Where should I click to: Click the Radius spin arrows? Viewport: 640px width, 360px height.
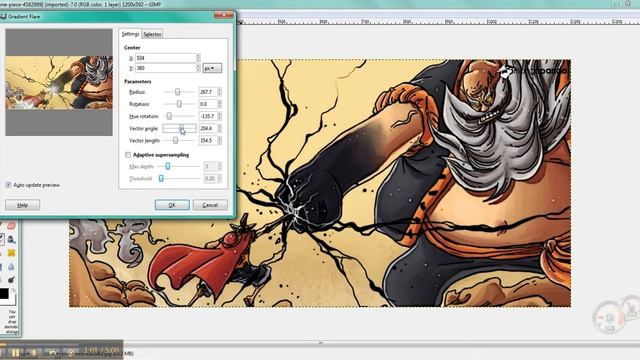point(220,92)
